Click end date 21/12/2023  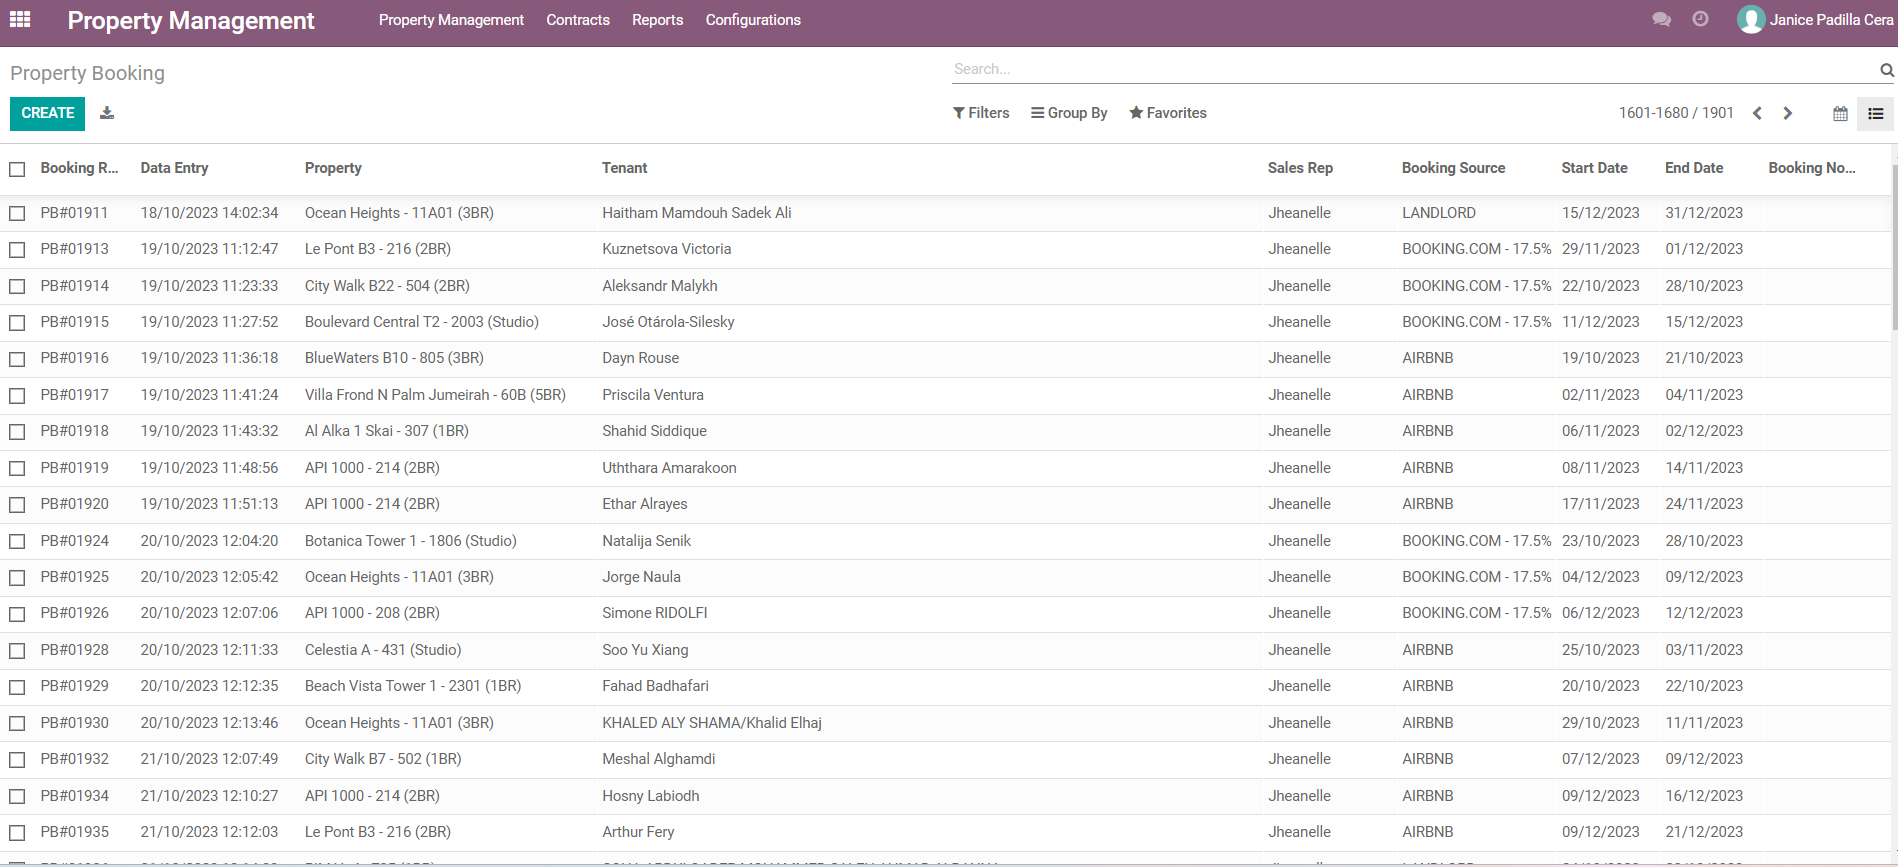pyautogui.click(x=1704, y=832)
